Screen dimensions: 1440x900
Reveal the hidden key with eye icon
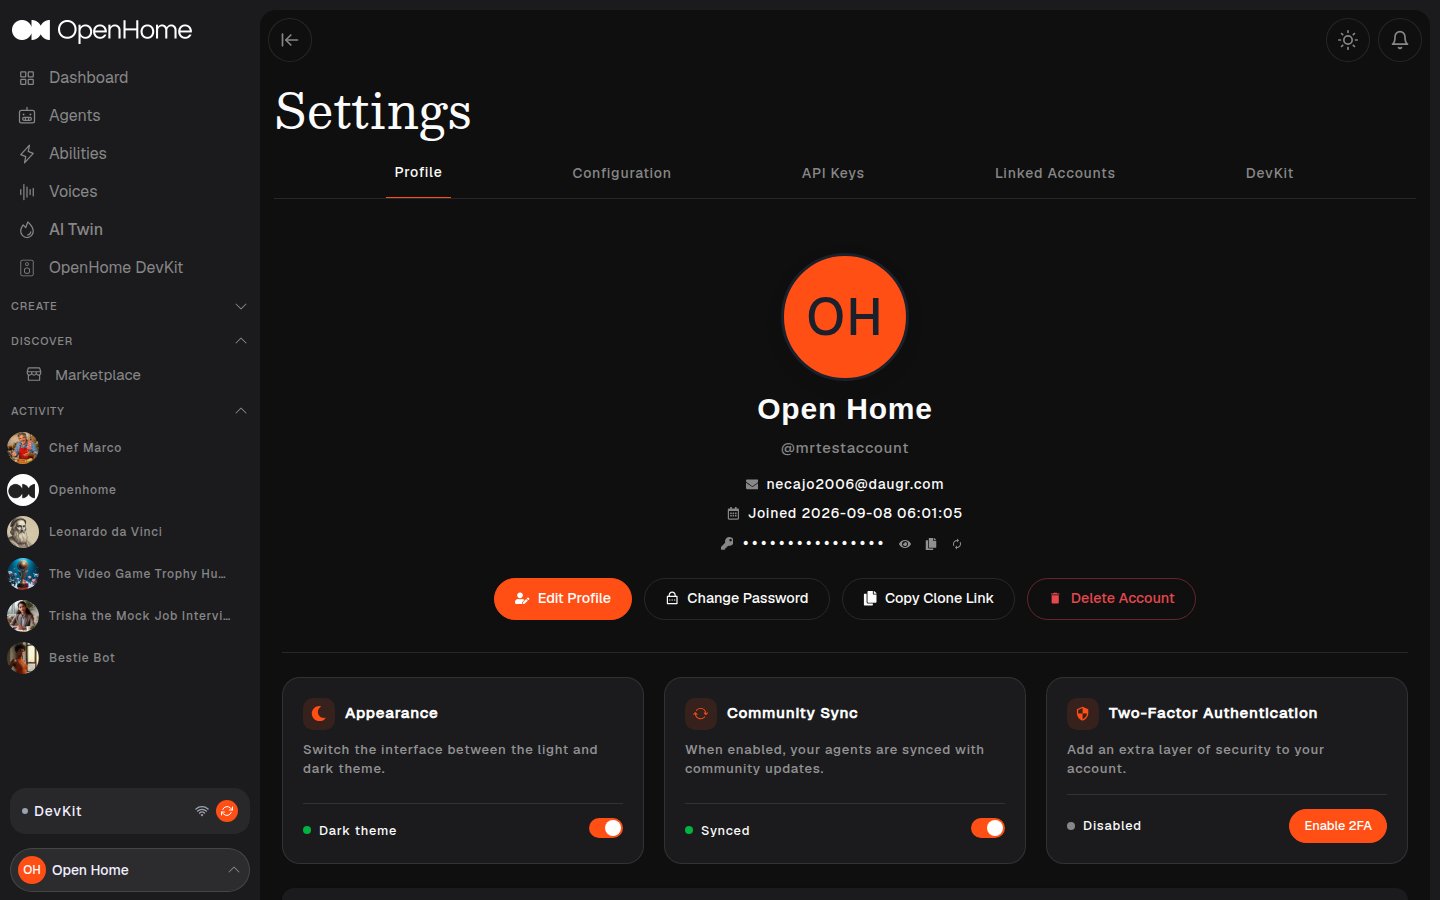905,544
